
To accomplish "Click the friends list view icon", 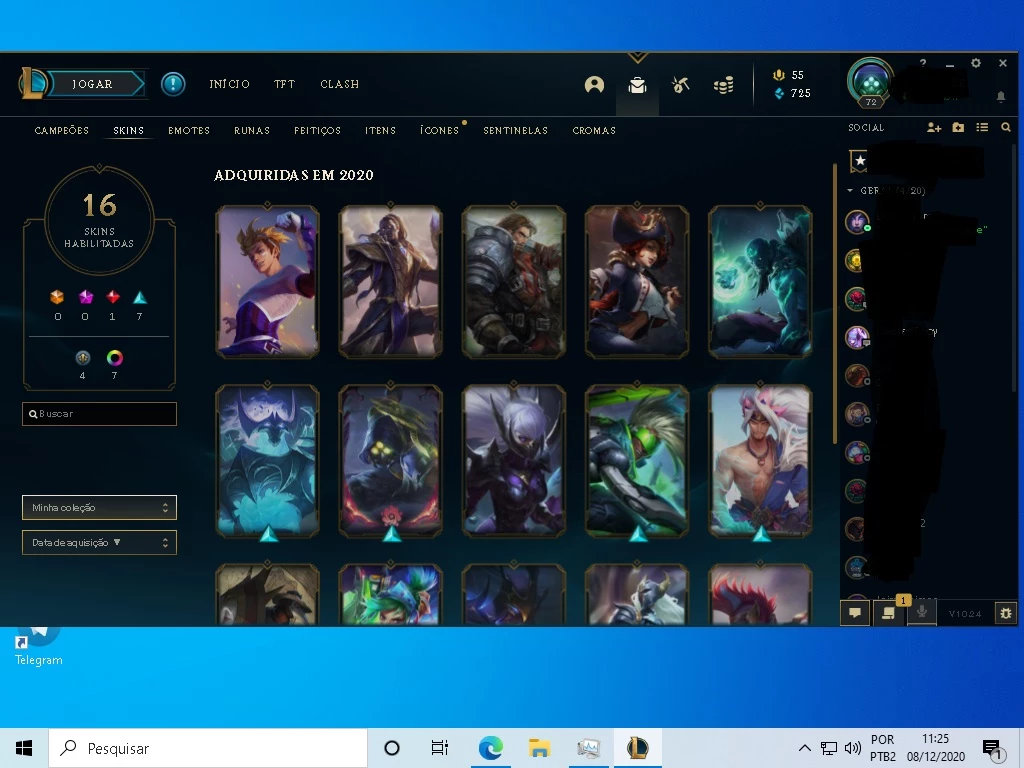I will pyautogui.click(x=982, y=127).
